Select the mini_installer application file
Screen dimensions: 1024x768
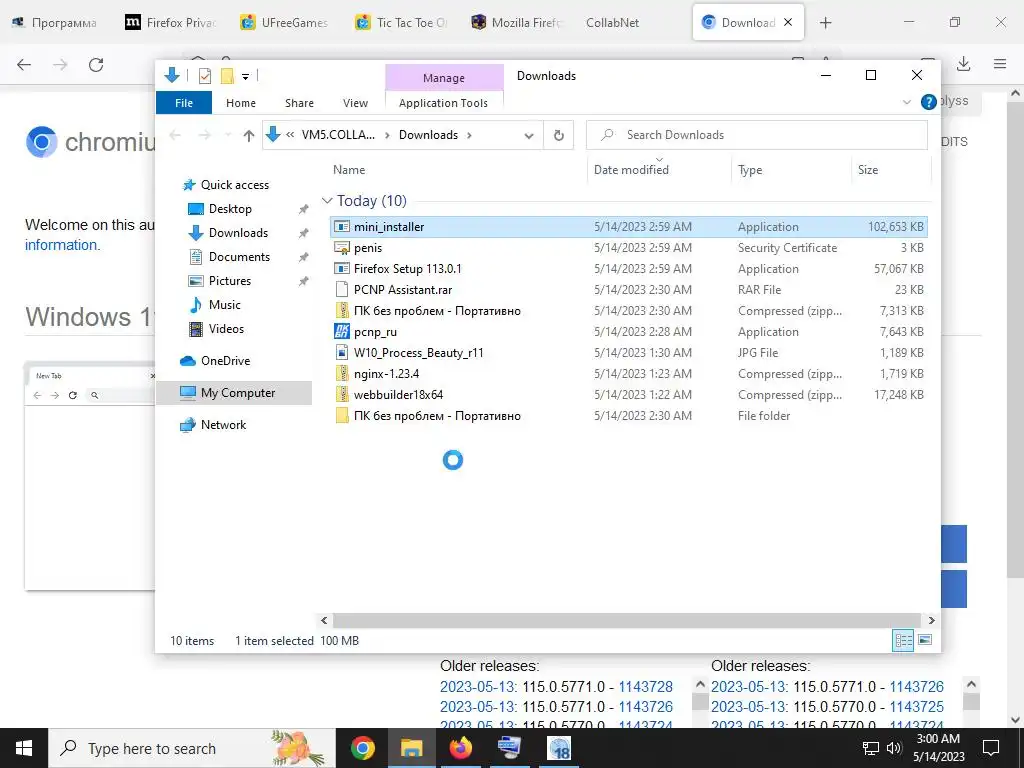pyautogui.click(x=628, y=227)
